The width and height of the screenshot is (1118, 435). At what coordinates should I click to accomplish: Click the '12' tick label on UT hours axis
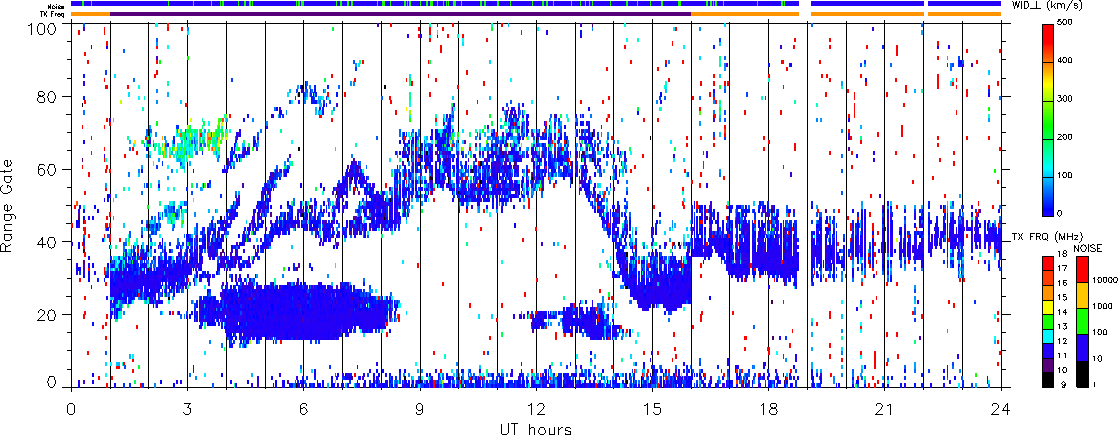(536, 409)
